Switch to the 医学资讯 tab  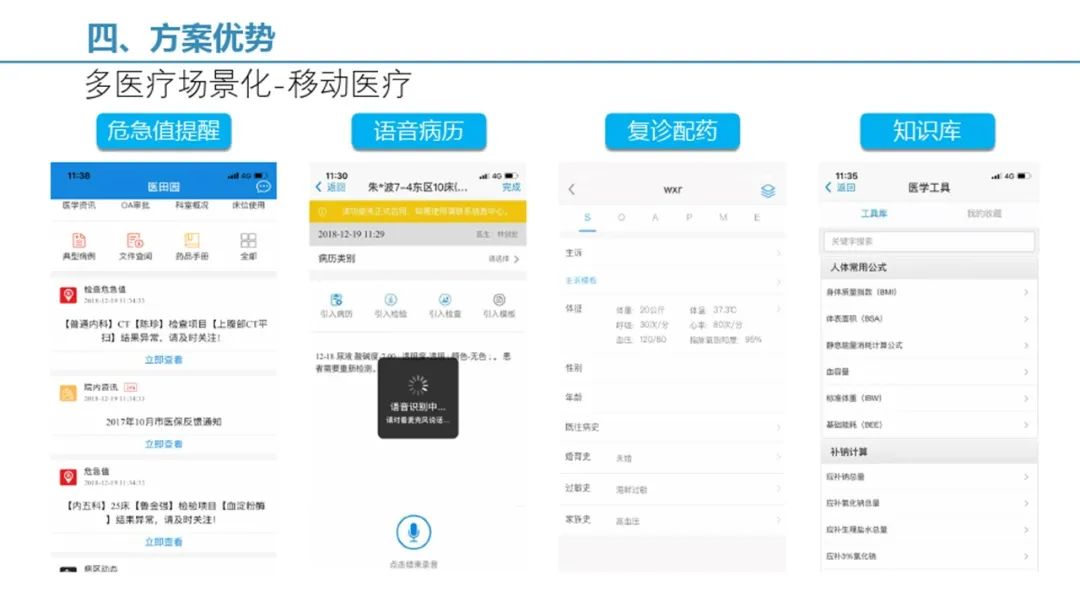pyautogui.click(x=79, y=205)
